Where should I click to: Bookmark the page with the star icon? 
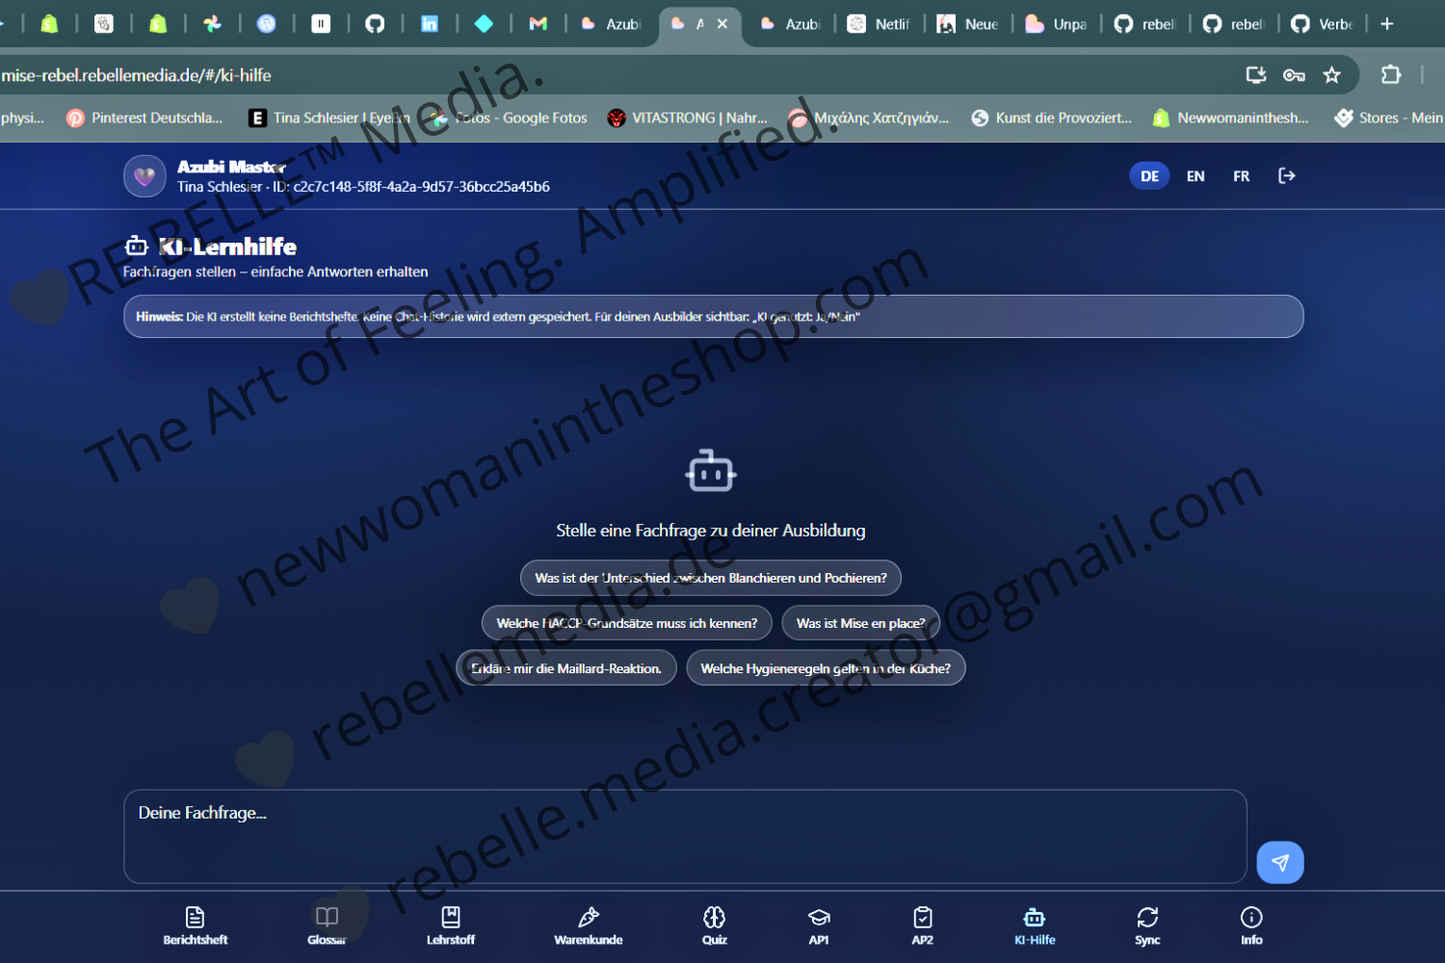pos(1332,75)
